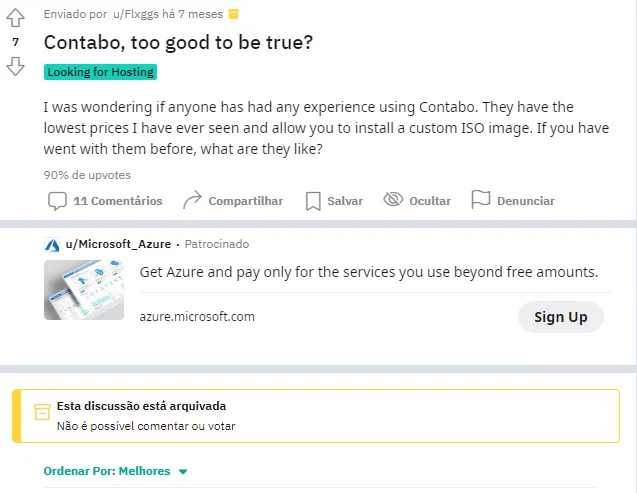Click the archive box icon
Screen dimensions: 637x493
(42, 413)
